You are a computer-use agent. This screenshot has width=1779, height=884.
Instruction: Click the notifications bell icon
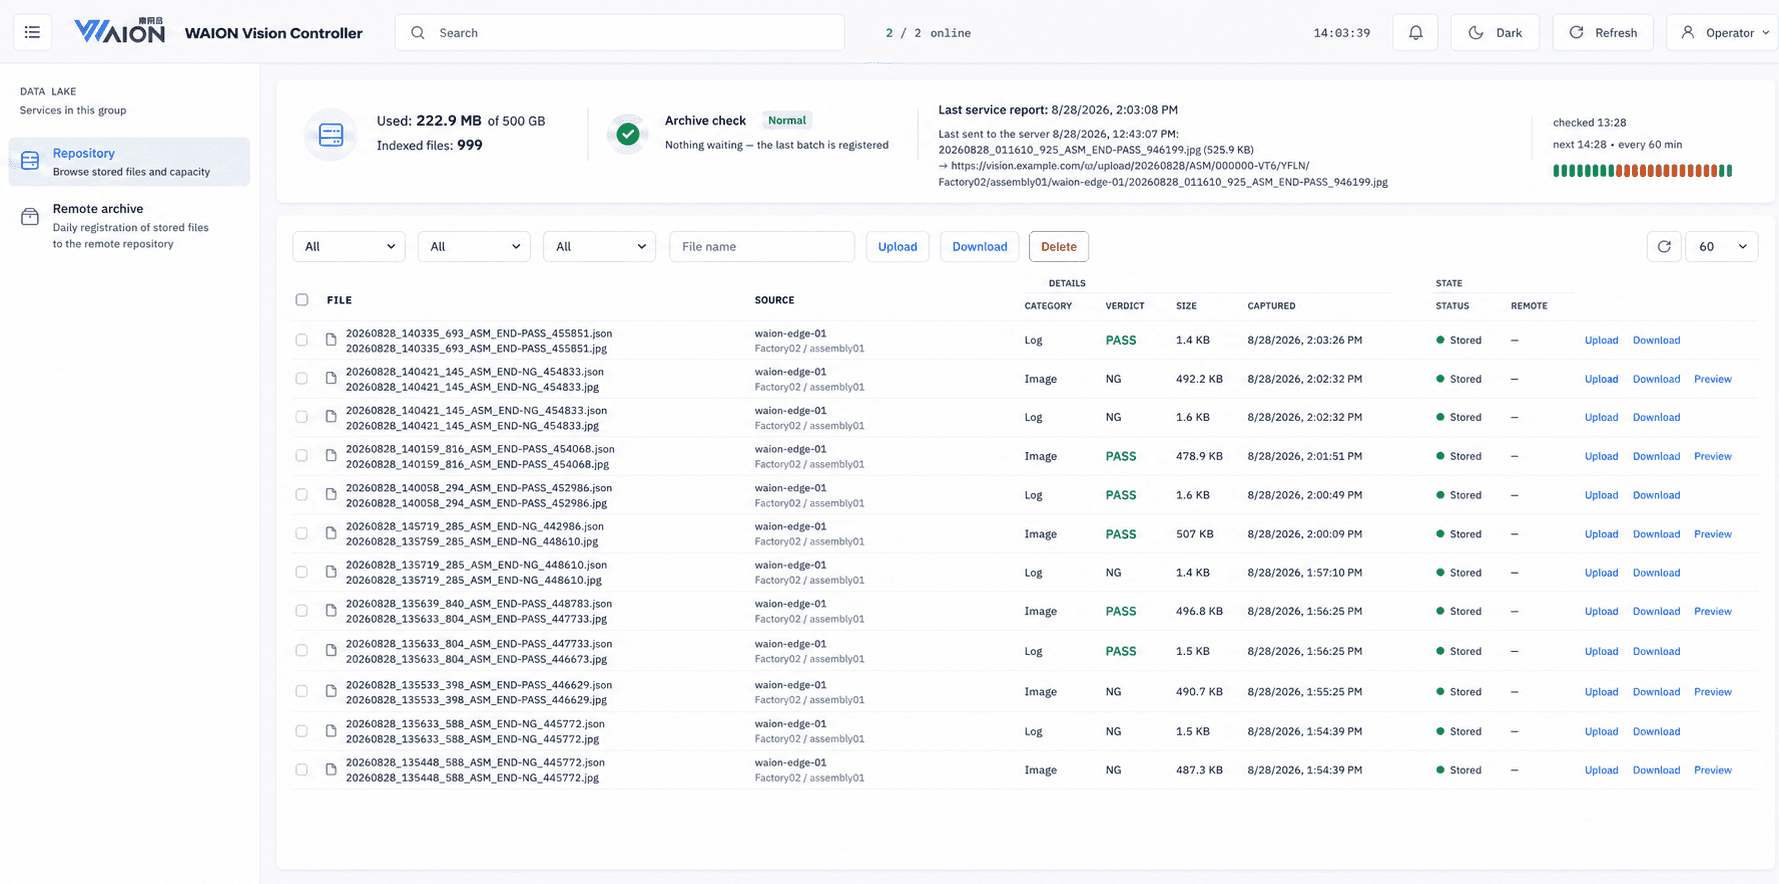(x=1415, y=33)
